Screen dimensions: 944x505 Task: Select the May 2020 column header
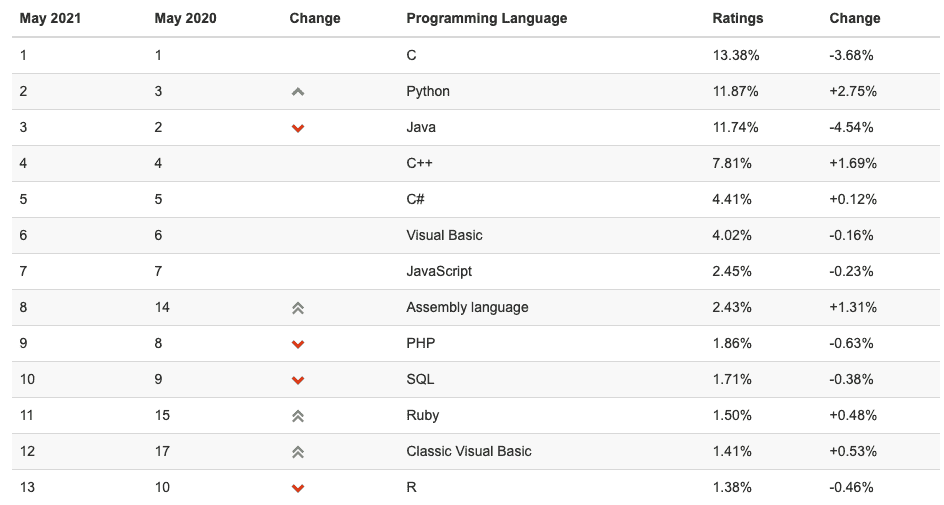[x=185, y=19]
